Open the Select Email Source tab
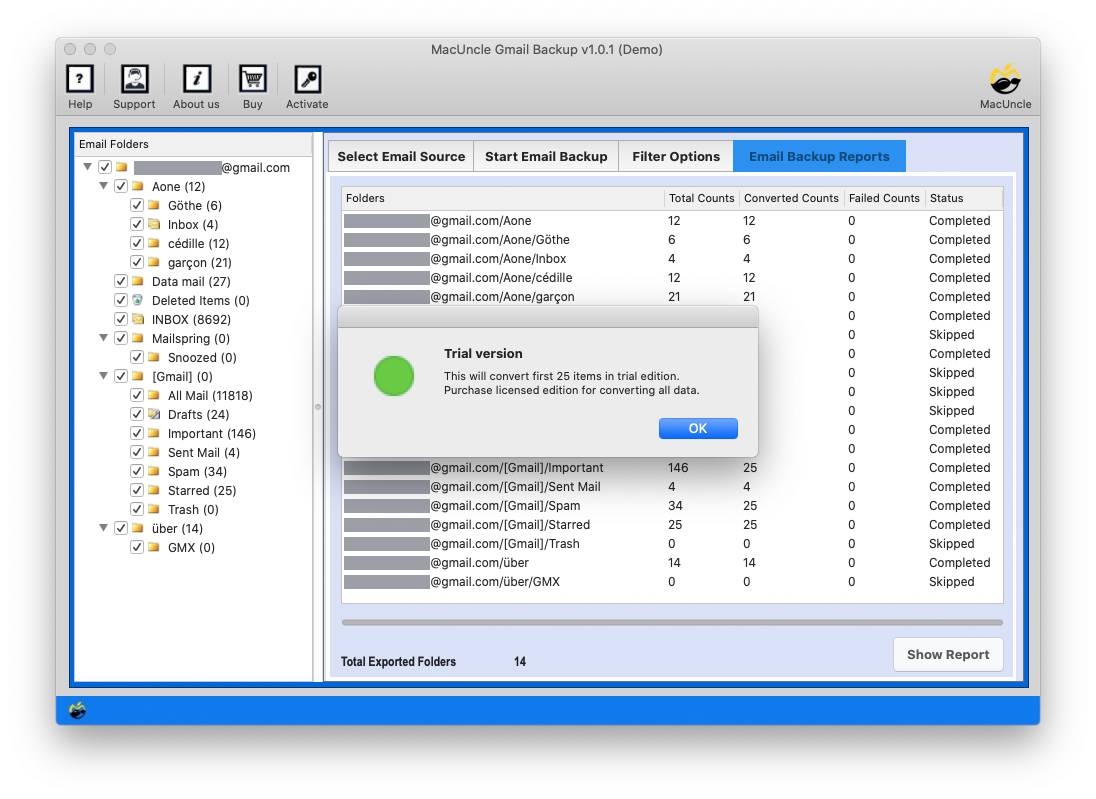 (400, 156)
